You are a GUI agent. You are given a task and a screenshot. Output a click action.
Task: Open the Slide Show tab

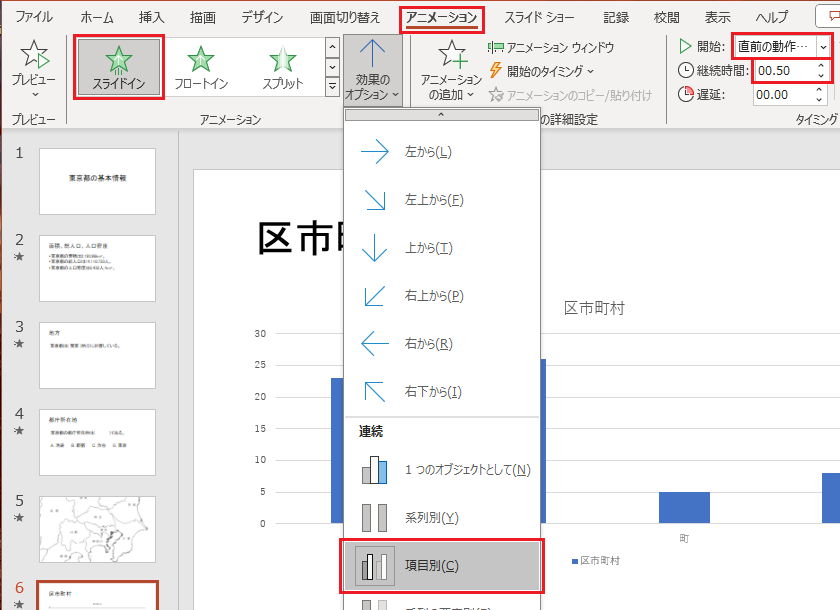coord(540,17)
